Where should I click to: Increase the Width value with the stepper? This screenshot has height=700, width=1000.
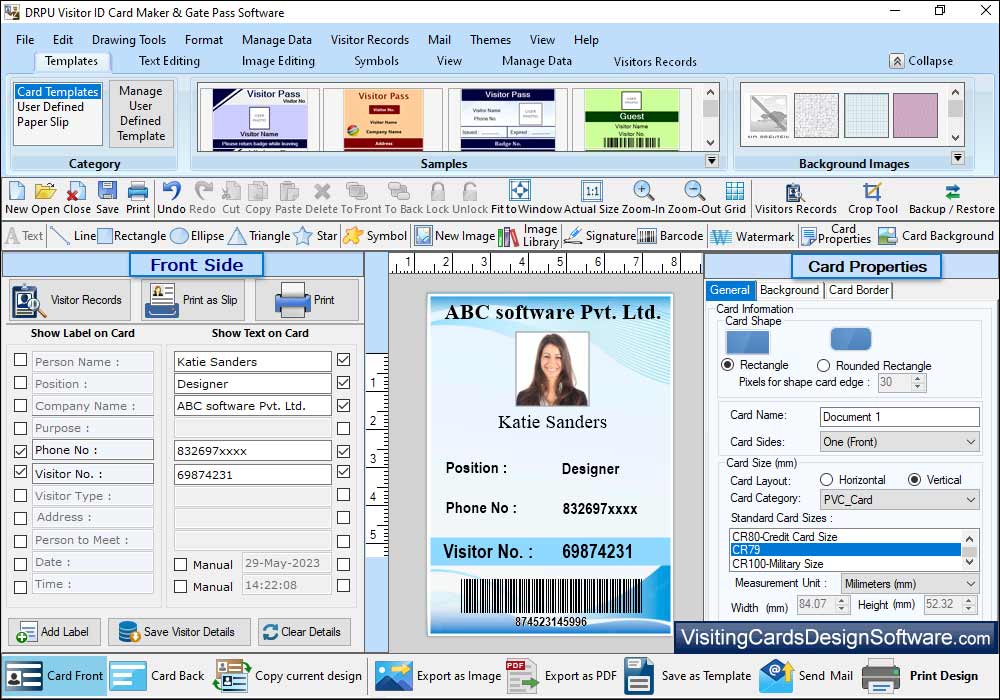(x=842, y=600)
